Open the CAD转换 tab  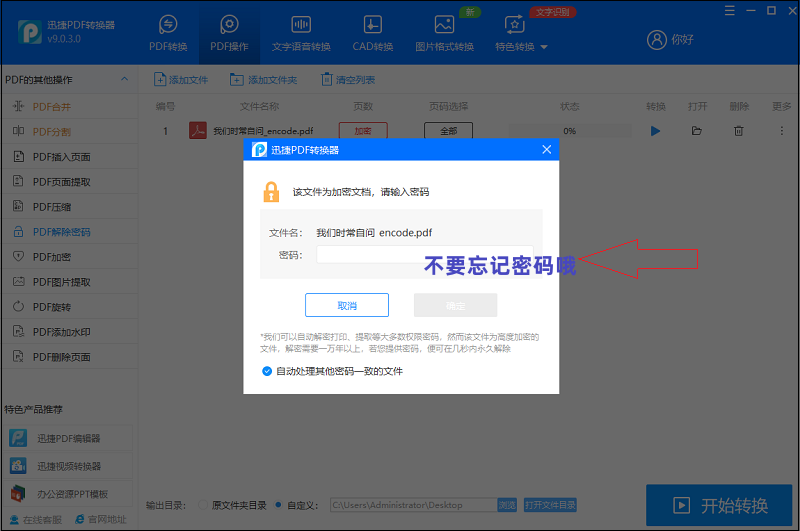click(372, 33)
